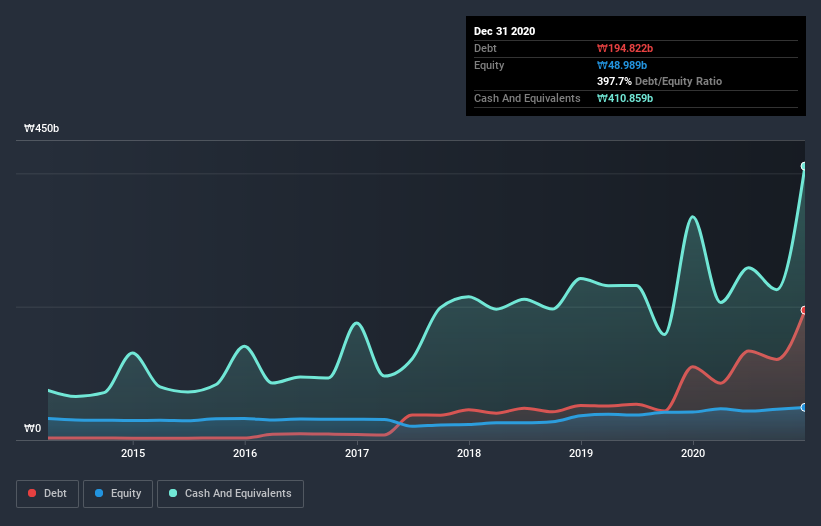Click the red Debt legend dot
This screenshot has height=526, width=821.
32,493
